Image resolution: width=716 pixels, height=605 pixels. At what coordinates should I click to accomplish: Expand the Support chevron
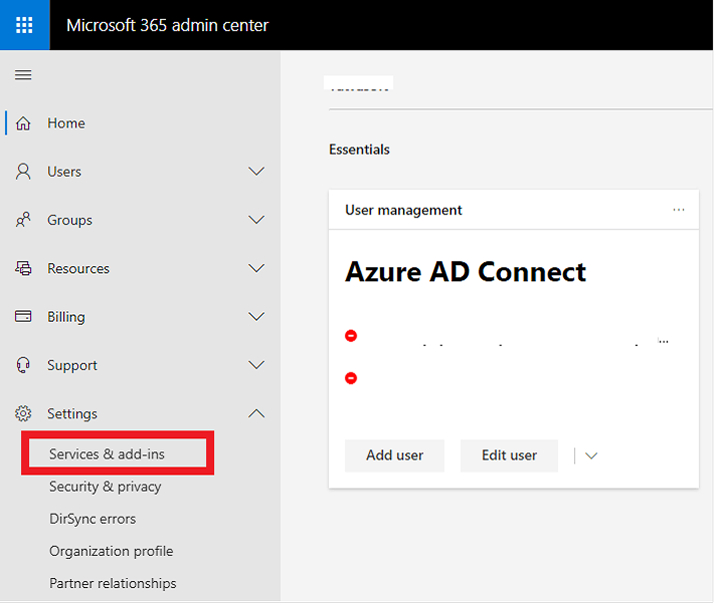257,365
